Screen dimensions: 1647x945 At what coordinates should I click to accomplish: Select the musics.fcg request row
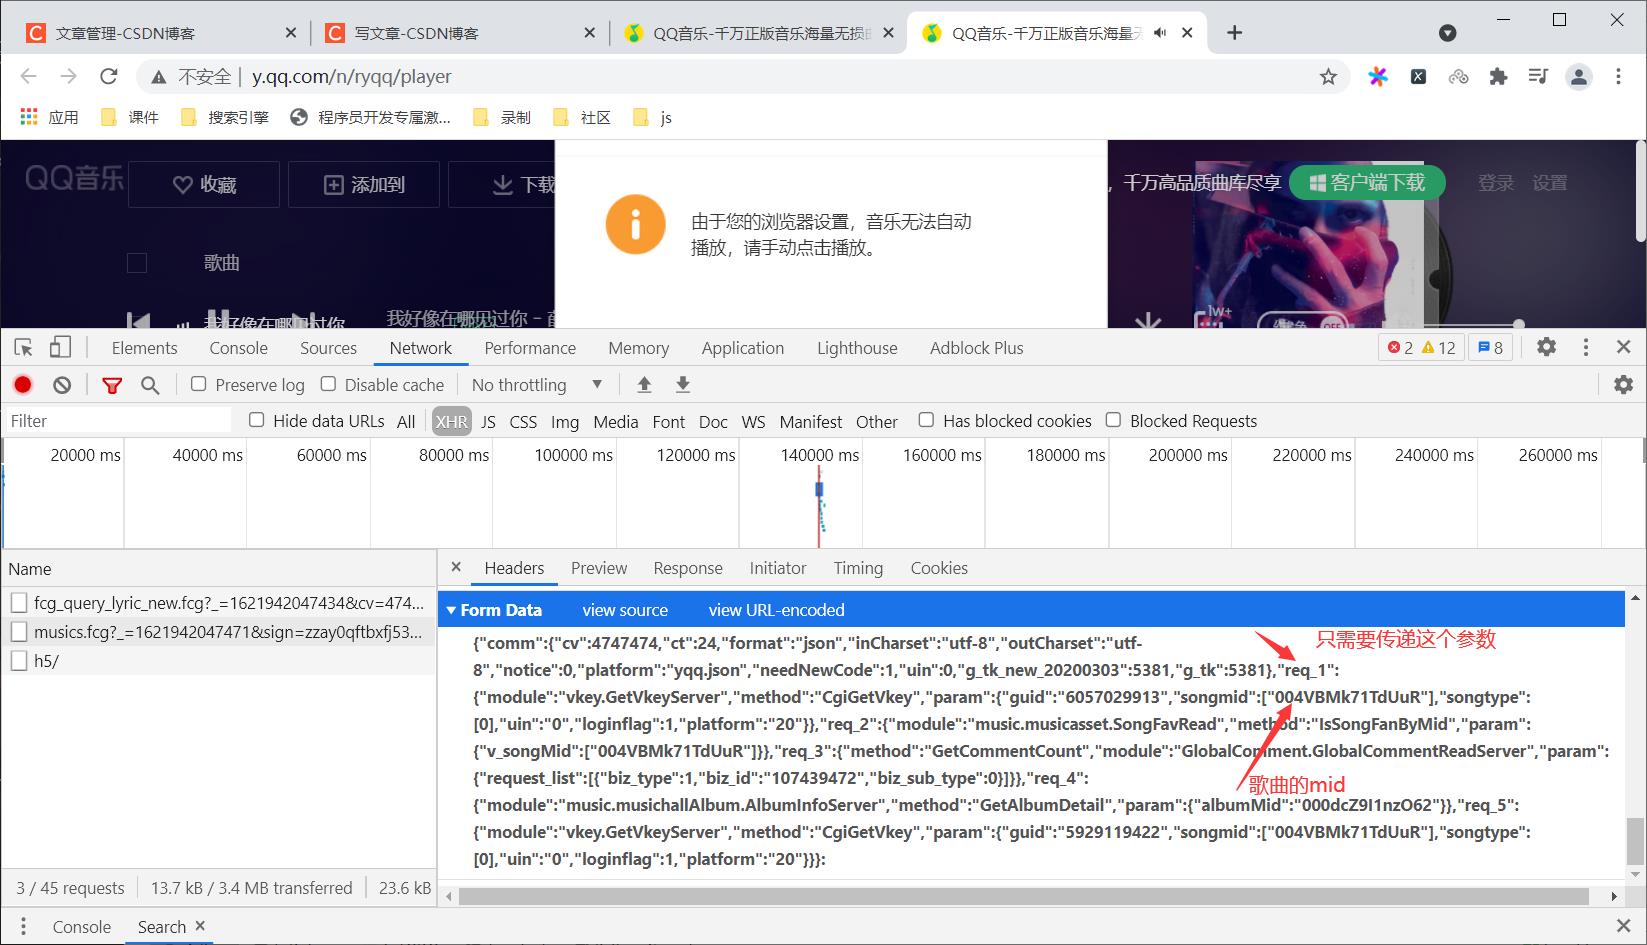218,632
